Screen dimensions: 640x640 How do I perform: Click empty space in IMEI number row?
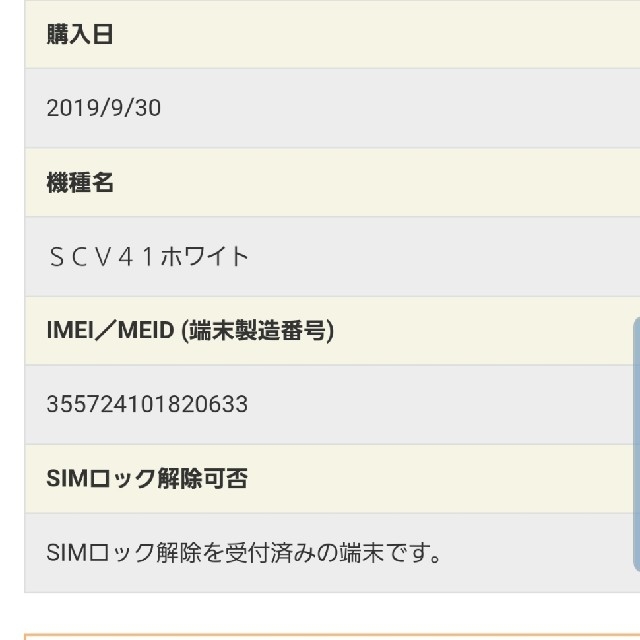click(x=429, y=404)
